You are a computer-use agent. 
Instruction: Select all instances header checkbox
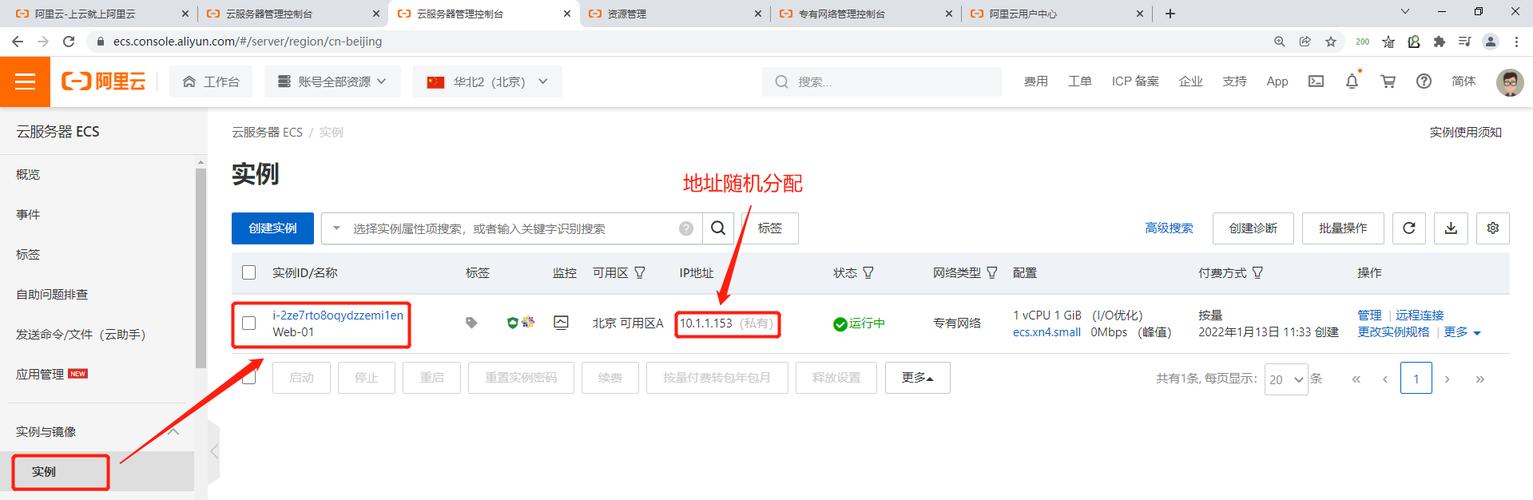[249, 272]
